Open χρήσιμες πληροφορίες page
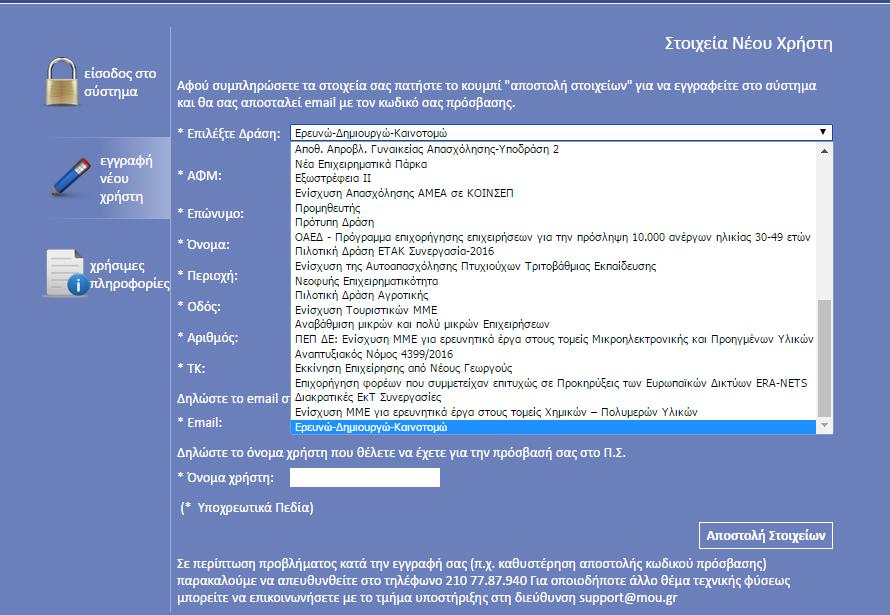This screenshot has width=890, height=615. coord(129,275)
